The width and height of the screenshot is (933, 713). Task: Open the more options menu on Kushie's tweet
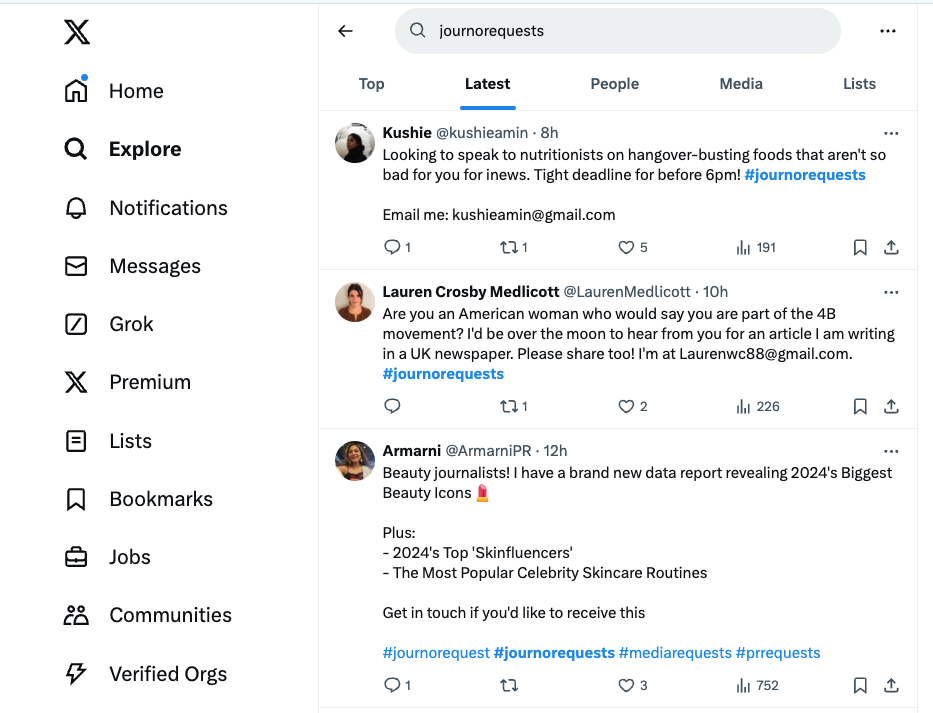pos(891,132)
